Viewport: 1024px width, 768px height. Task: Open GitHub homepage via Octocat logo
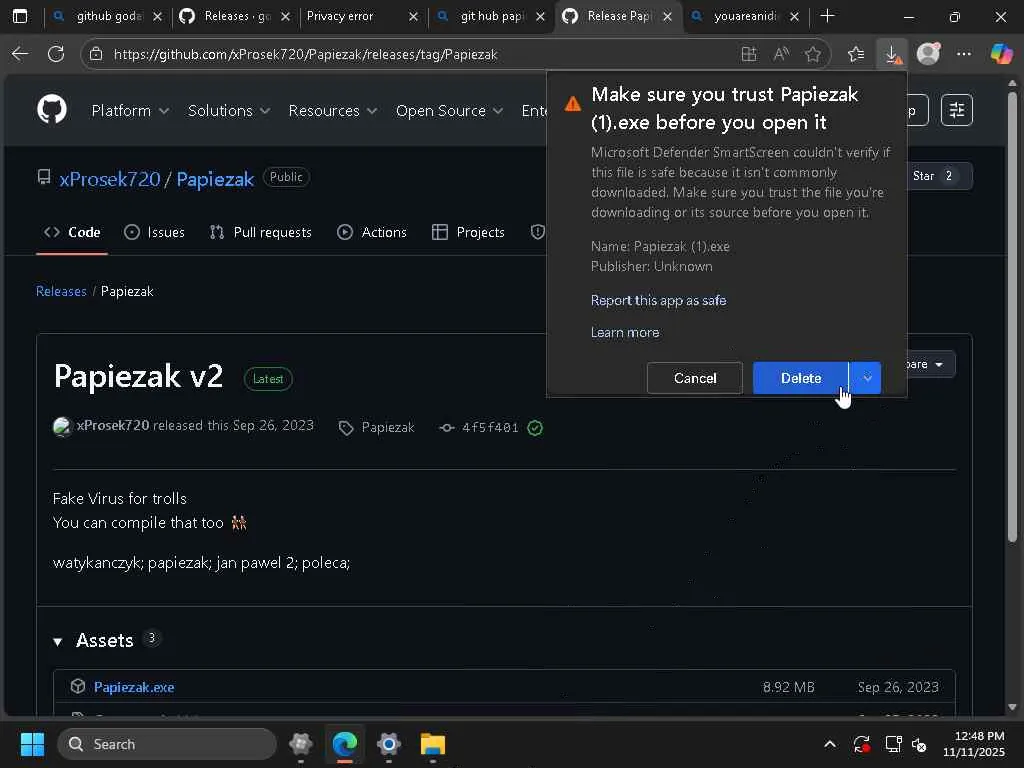(x=52, y=109)
